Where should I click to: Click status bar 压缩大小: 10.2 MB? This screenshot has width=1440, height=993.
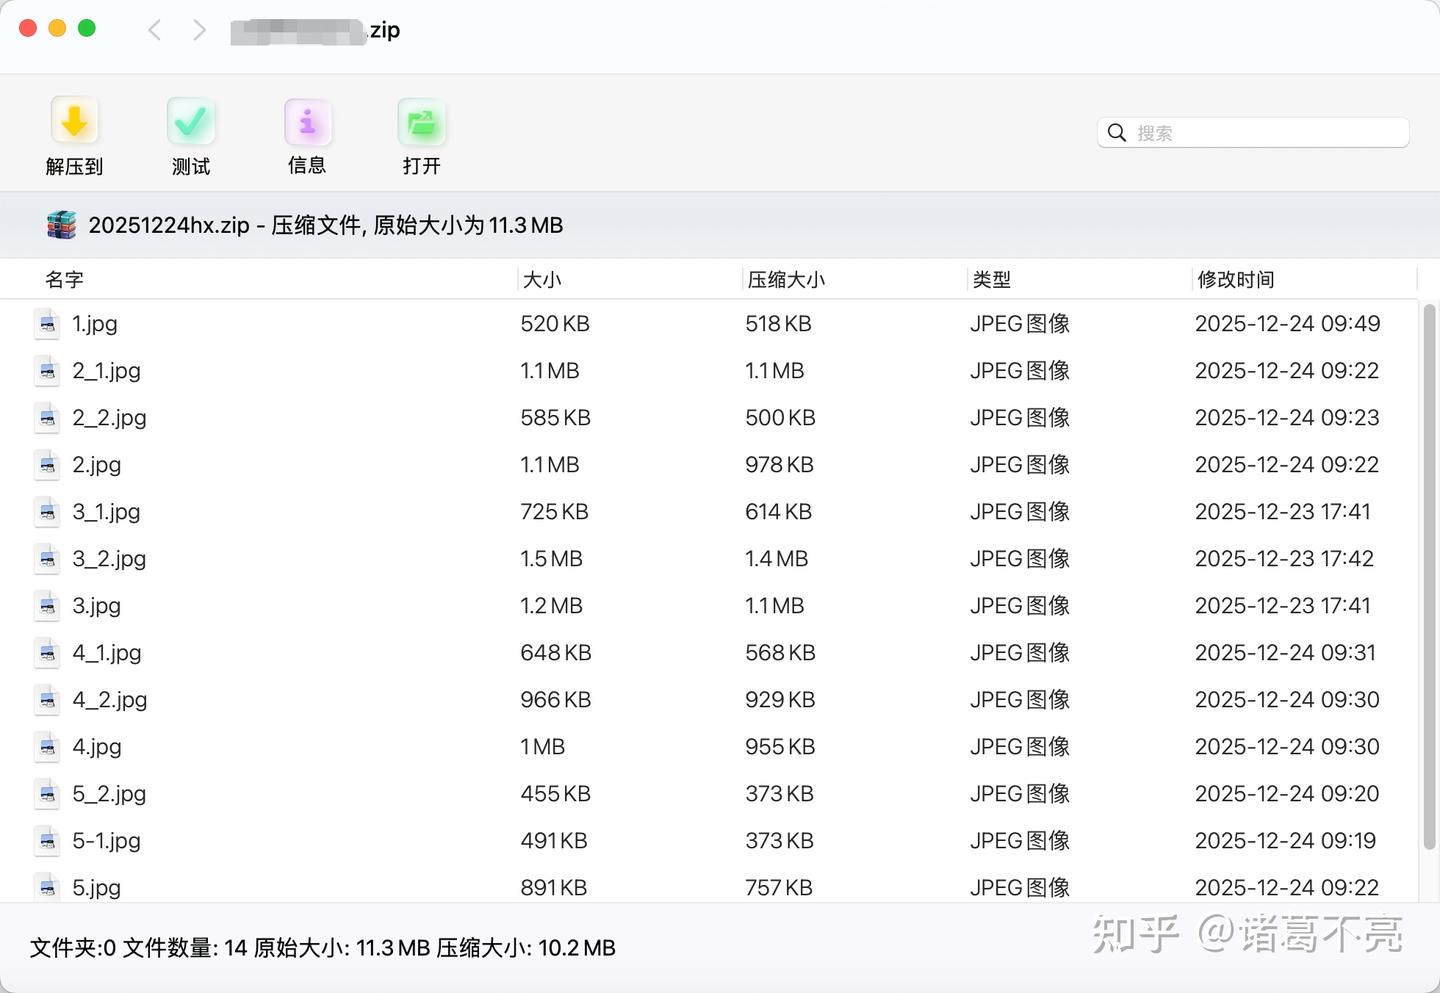(x=526, y=948)
